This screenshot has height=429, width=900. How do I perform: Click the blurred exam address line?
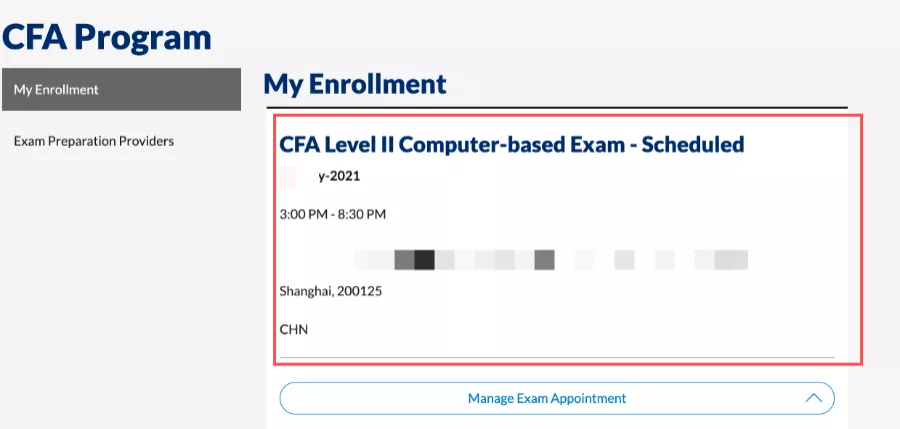coord(550,260)
